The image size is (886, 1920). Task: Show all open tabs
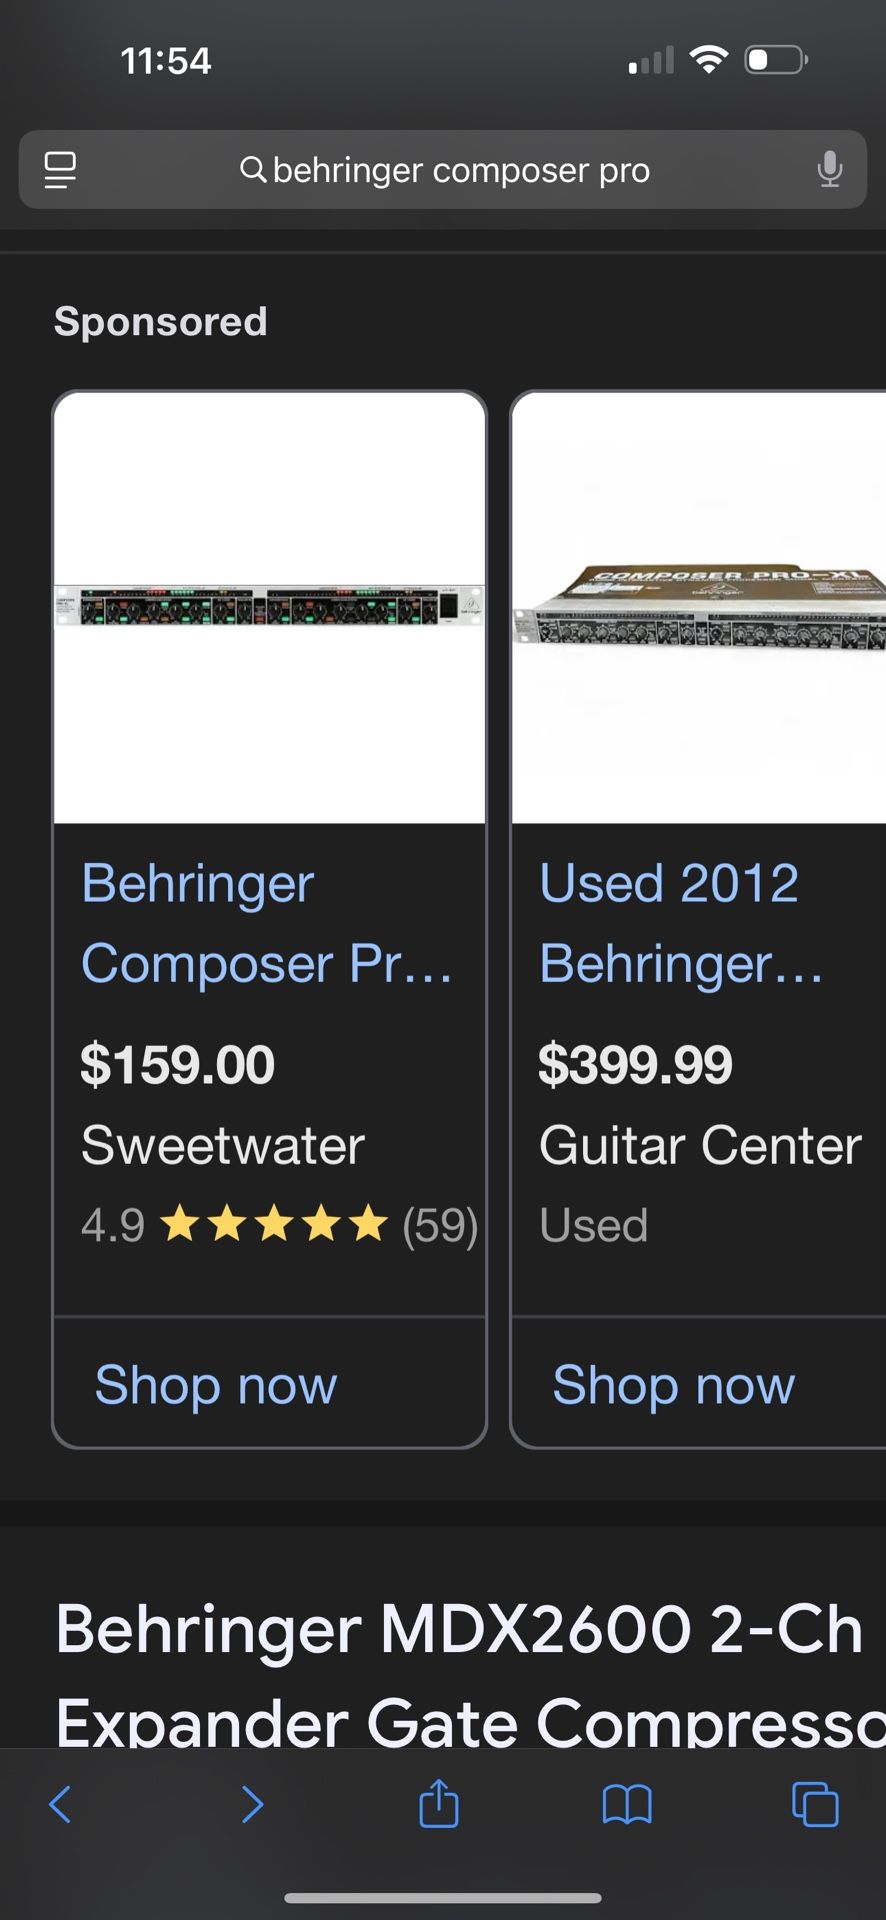point(815,1805)
